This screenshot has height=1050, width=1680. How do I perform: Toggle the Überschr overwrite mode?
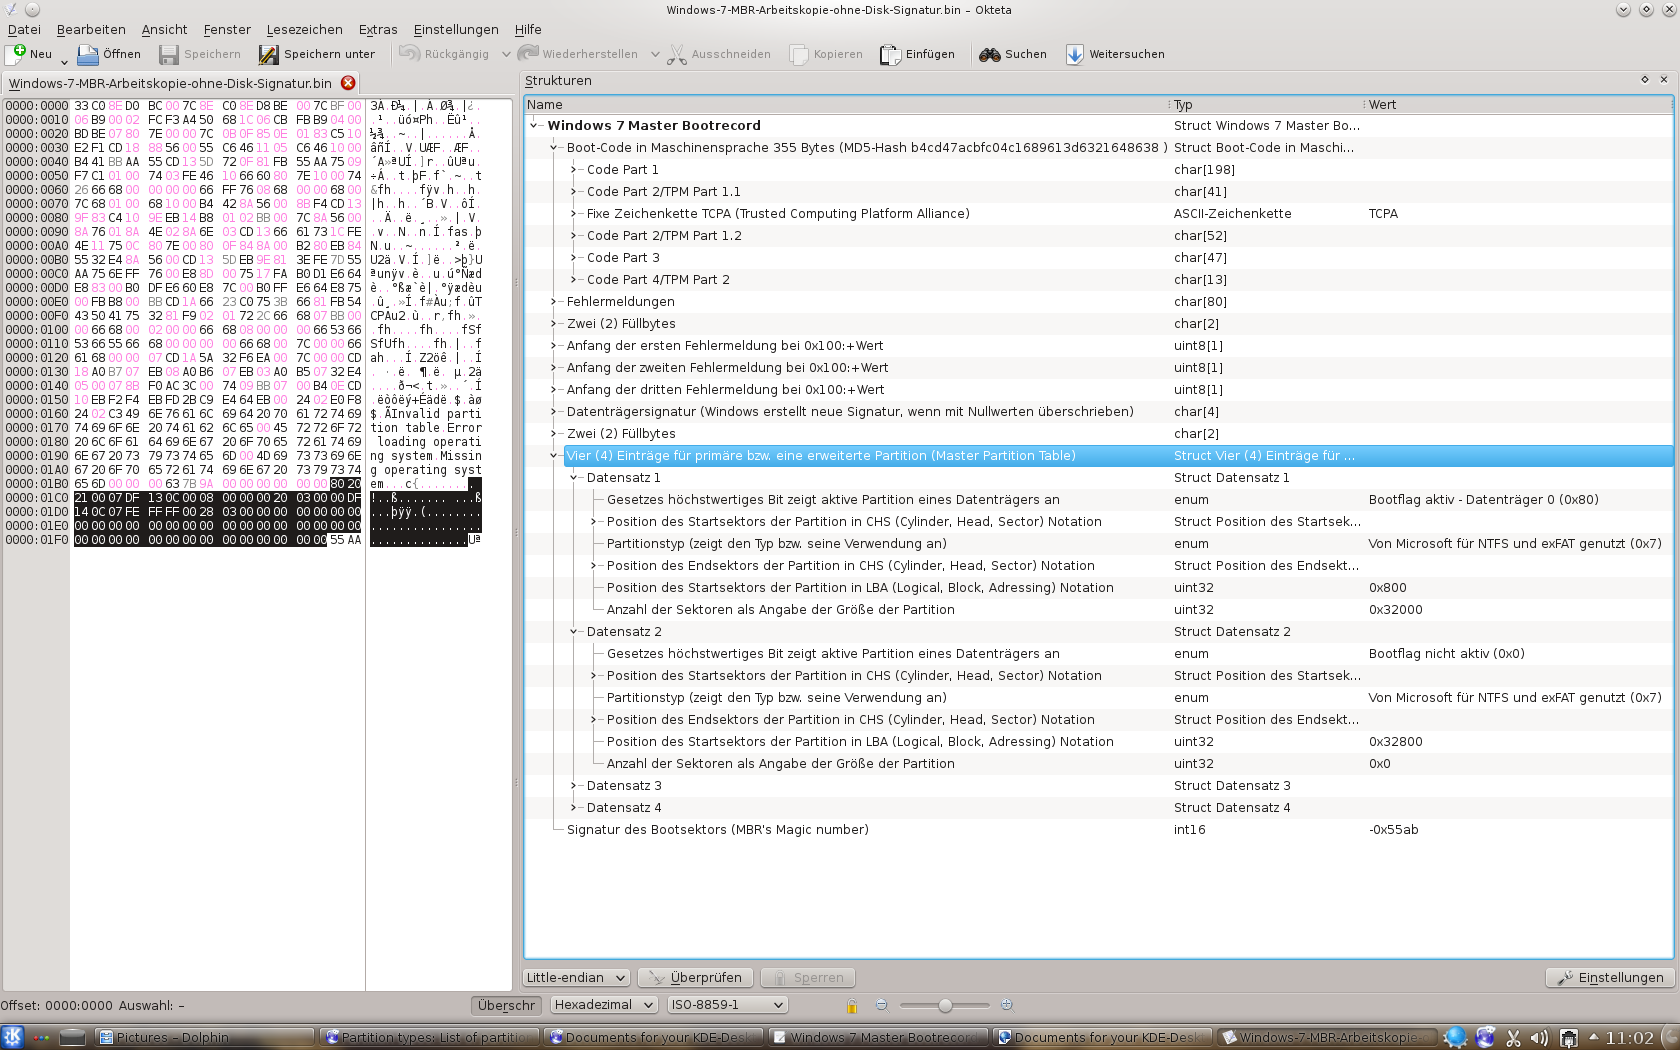pos(506,1005)
